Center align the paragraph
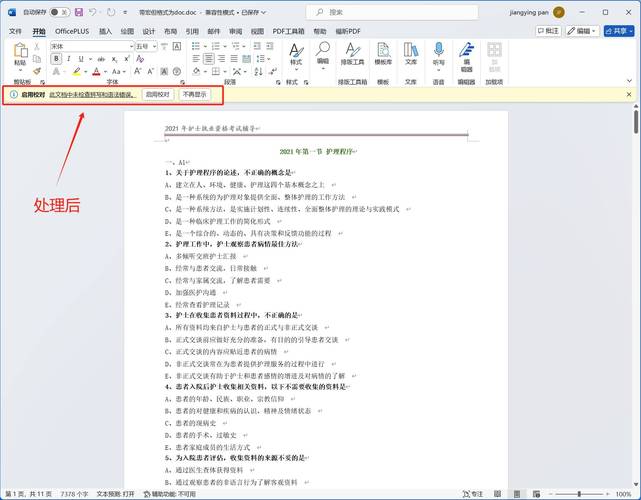Screen dimensions: 641x500 coord(209,59)
